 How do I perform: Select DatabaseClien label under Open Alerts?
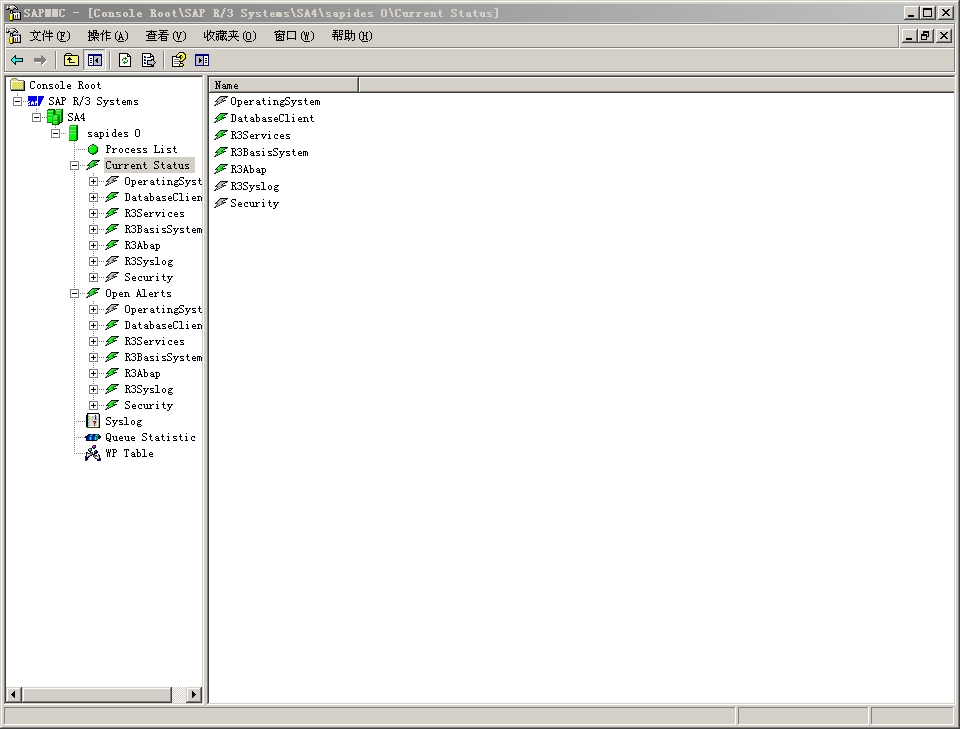(x=163, y=325)
